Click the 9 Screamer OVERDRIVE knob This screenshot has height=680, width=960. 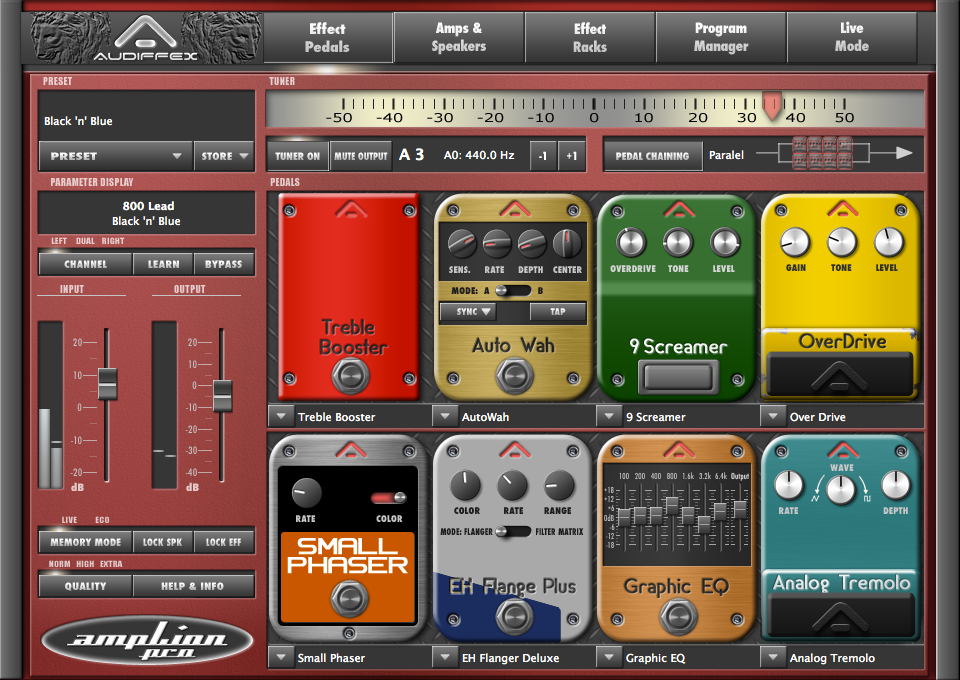(631, 242)
